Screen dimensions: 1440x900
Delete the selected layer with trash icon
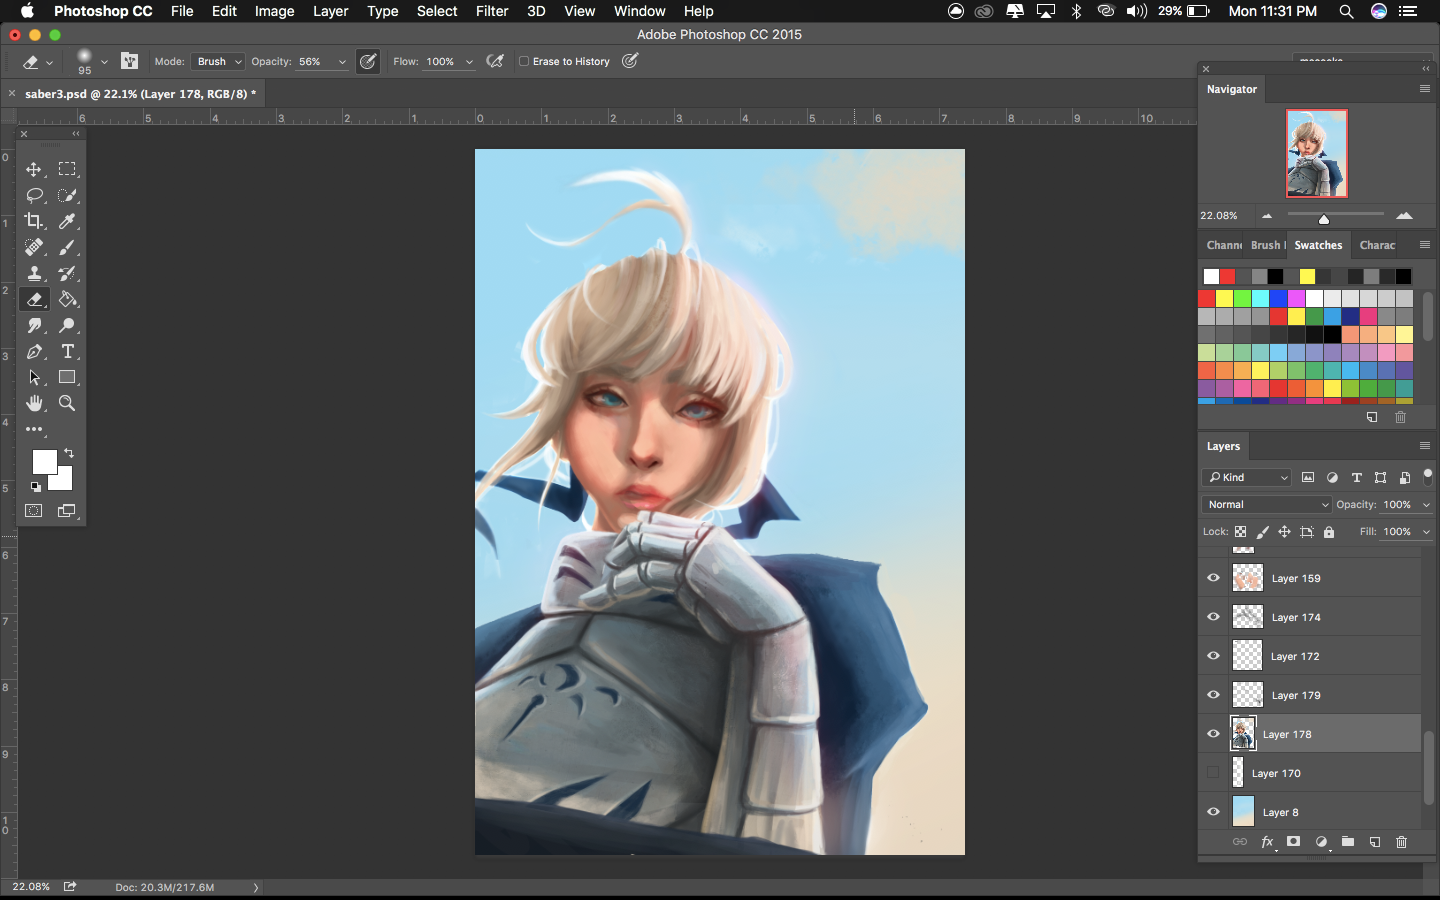tap(1401, 842)
